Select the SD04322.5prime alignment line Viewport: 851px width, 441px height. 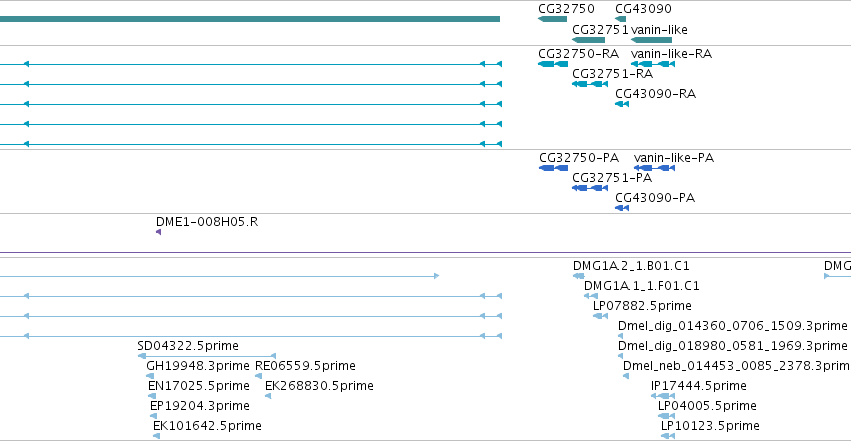click(x=207, y=356)
